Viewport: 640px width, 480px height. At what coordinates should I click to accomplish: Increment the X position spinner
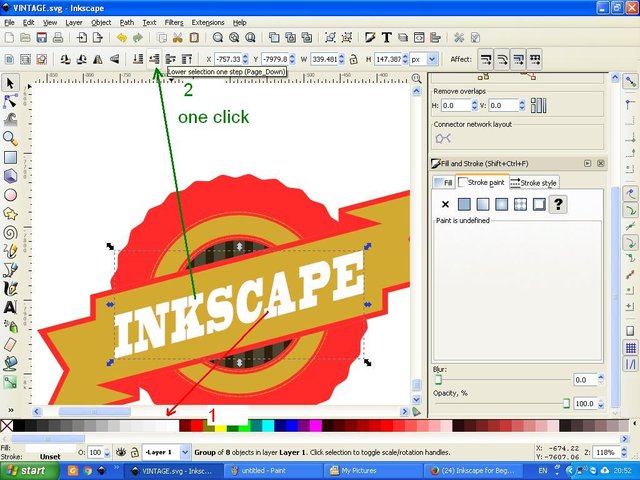[245, 56]
